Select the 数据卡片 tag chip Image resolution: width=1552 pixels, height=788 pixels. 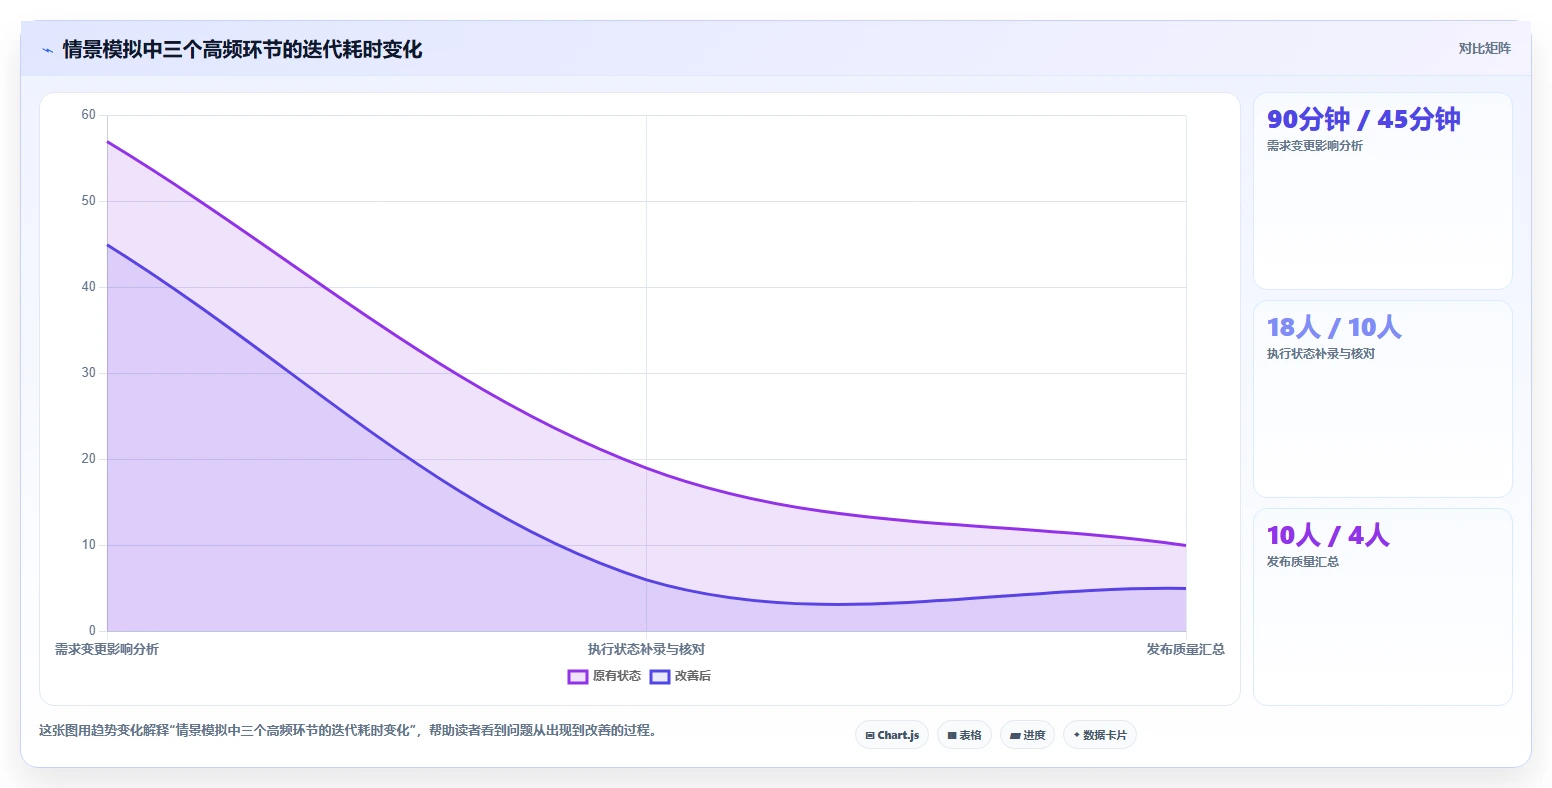[x=1100, y=735]
